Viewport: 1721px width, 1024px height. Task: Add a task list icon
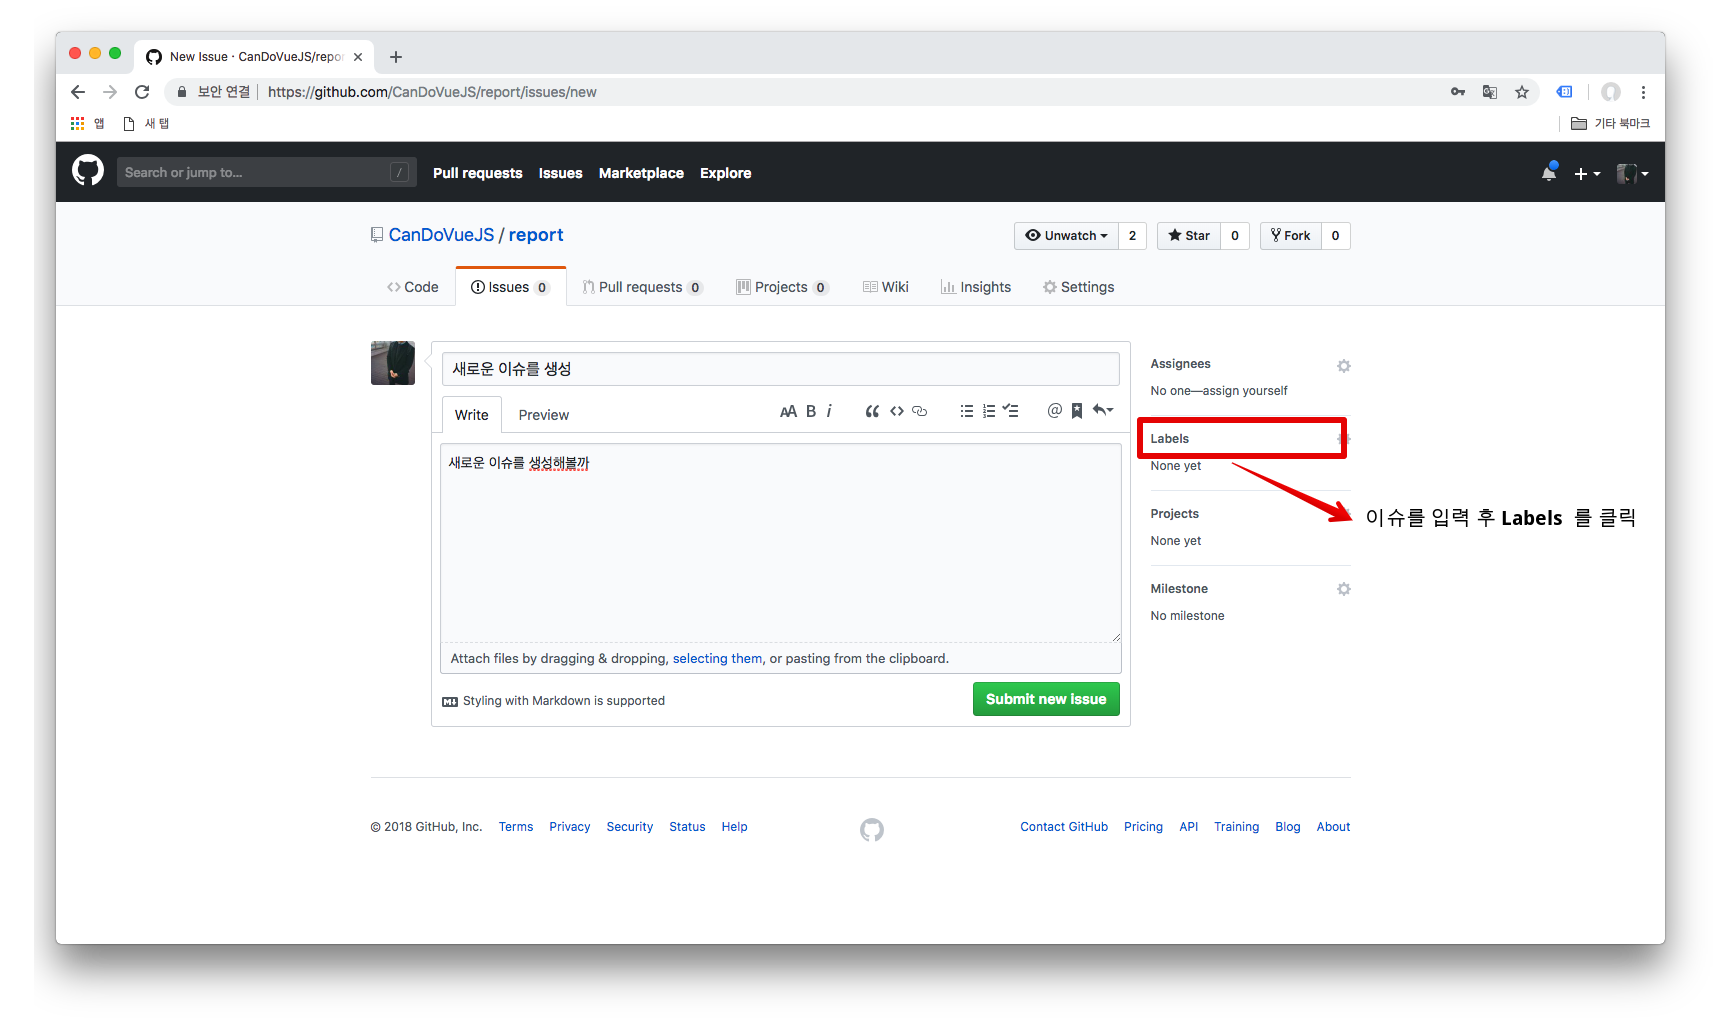[x=1011, y=411]
